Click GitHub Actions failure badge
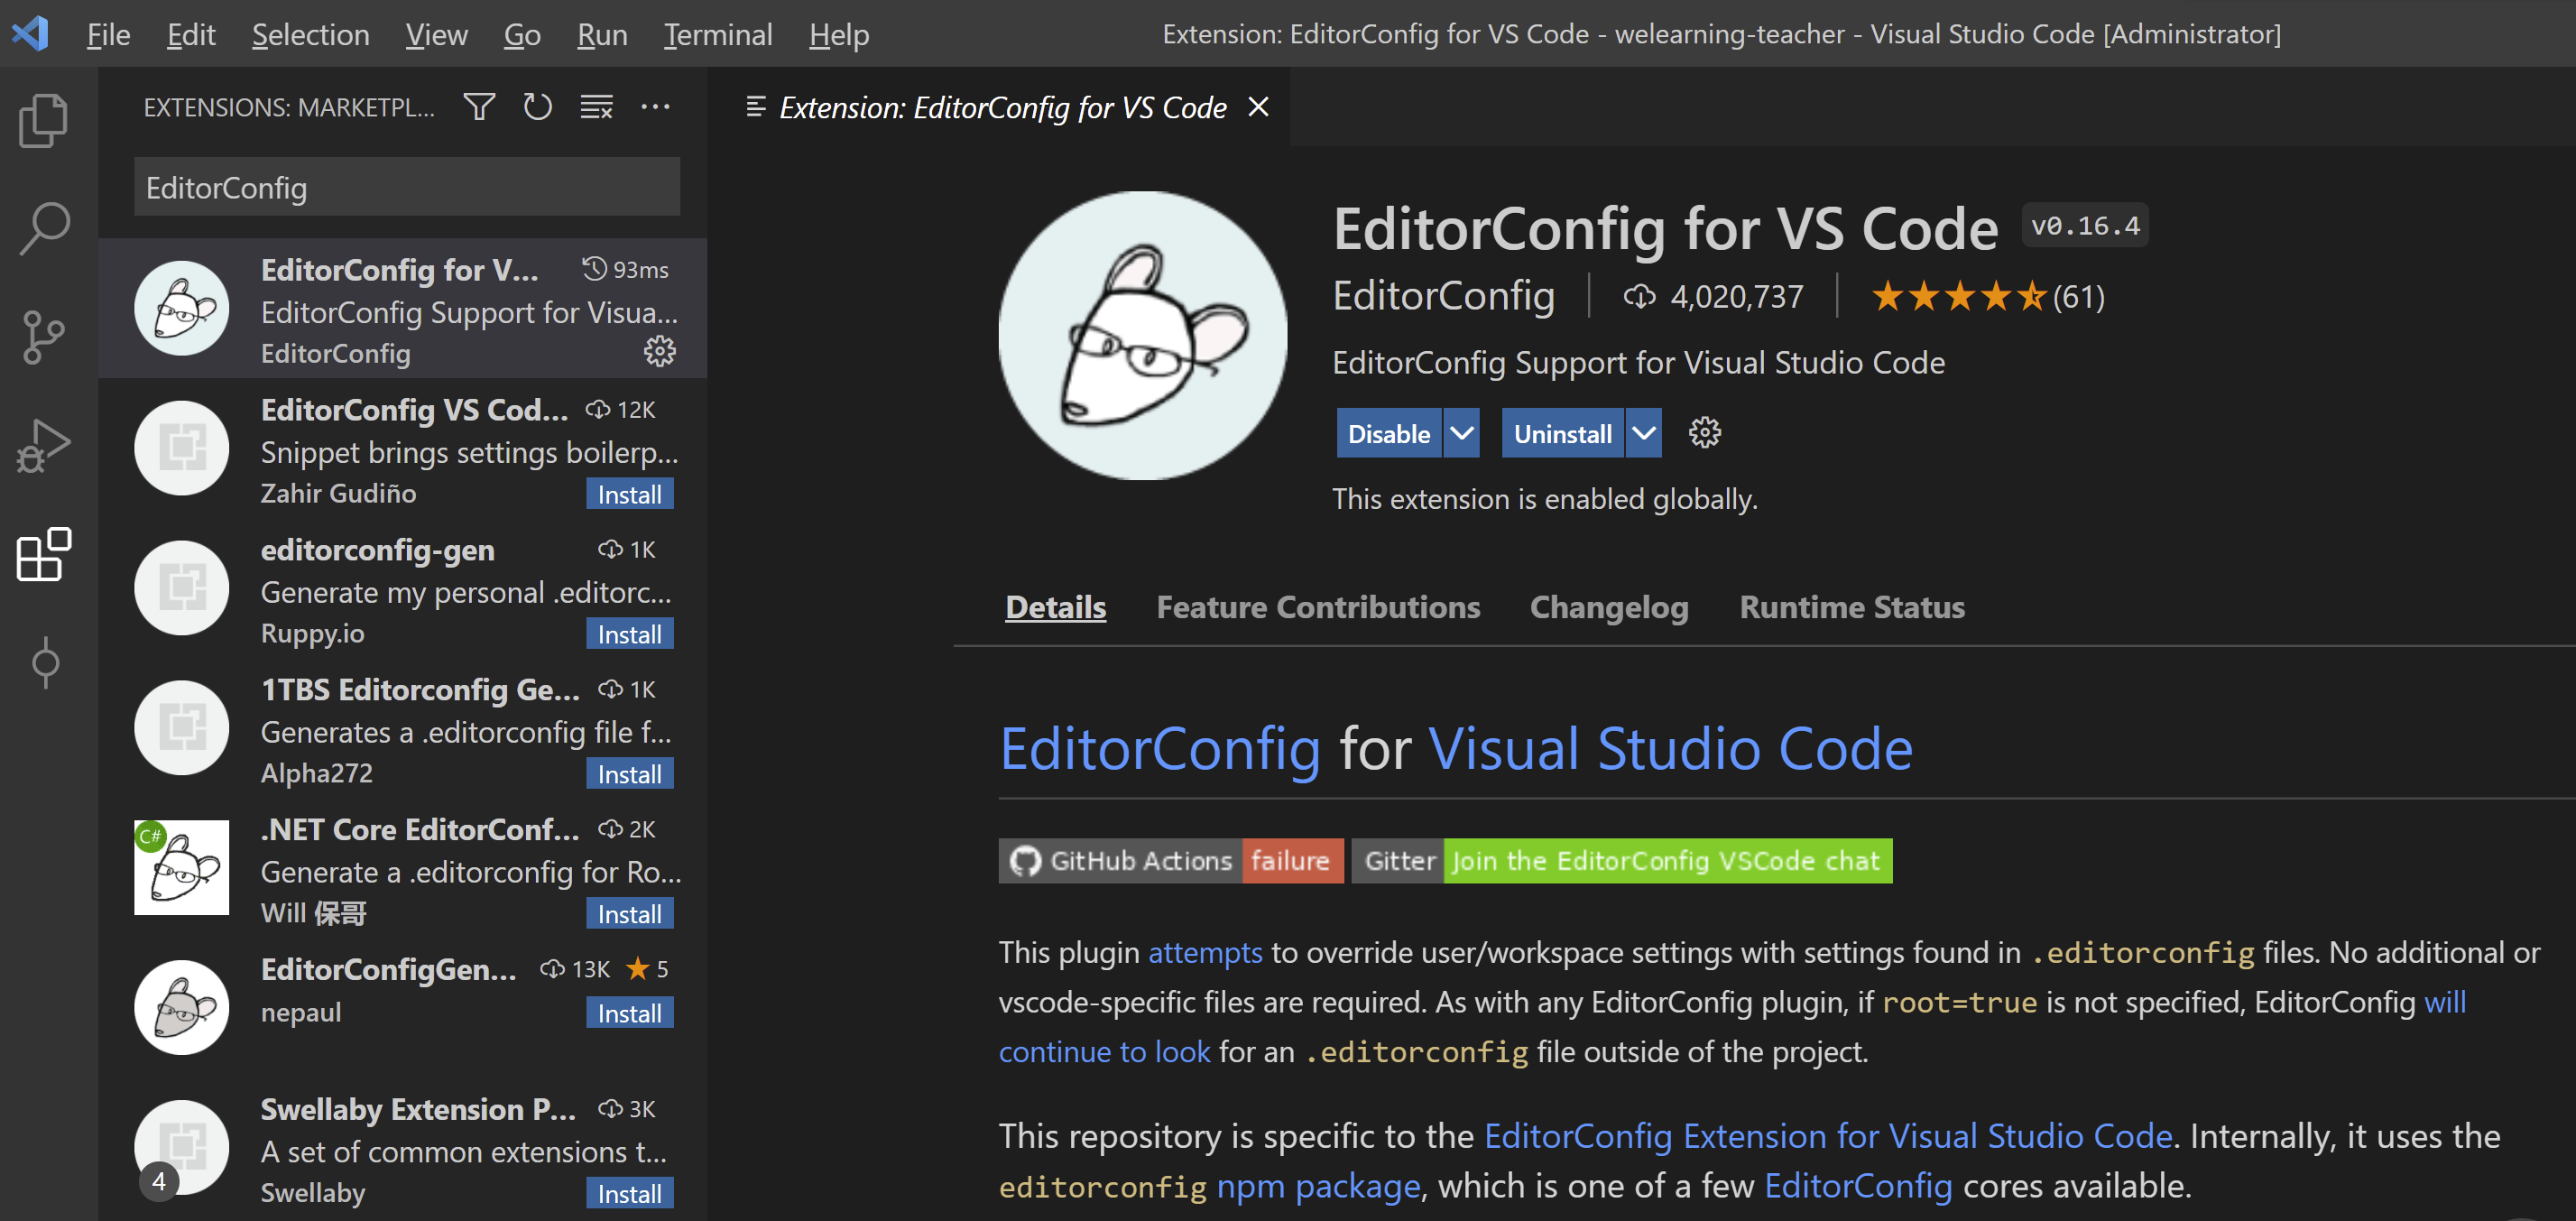The height and width of the screenshot is (1221, 2576). pos(1171,860)
